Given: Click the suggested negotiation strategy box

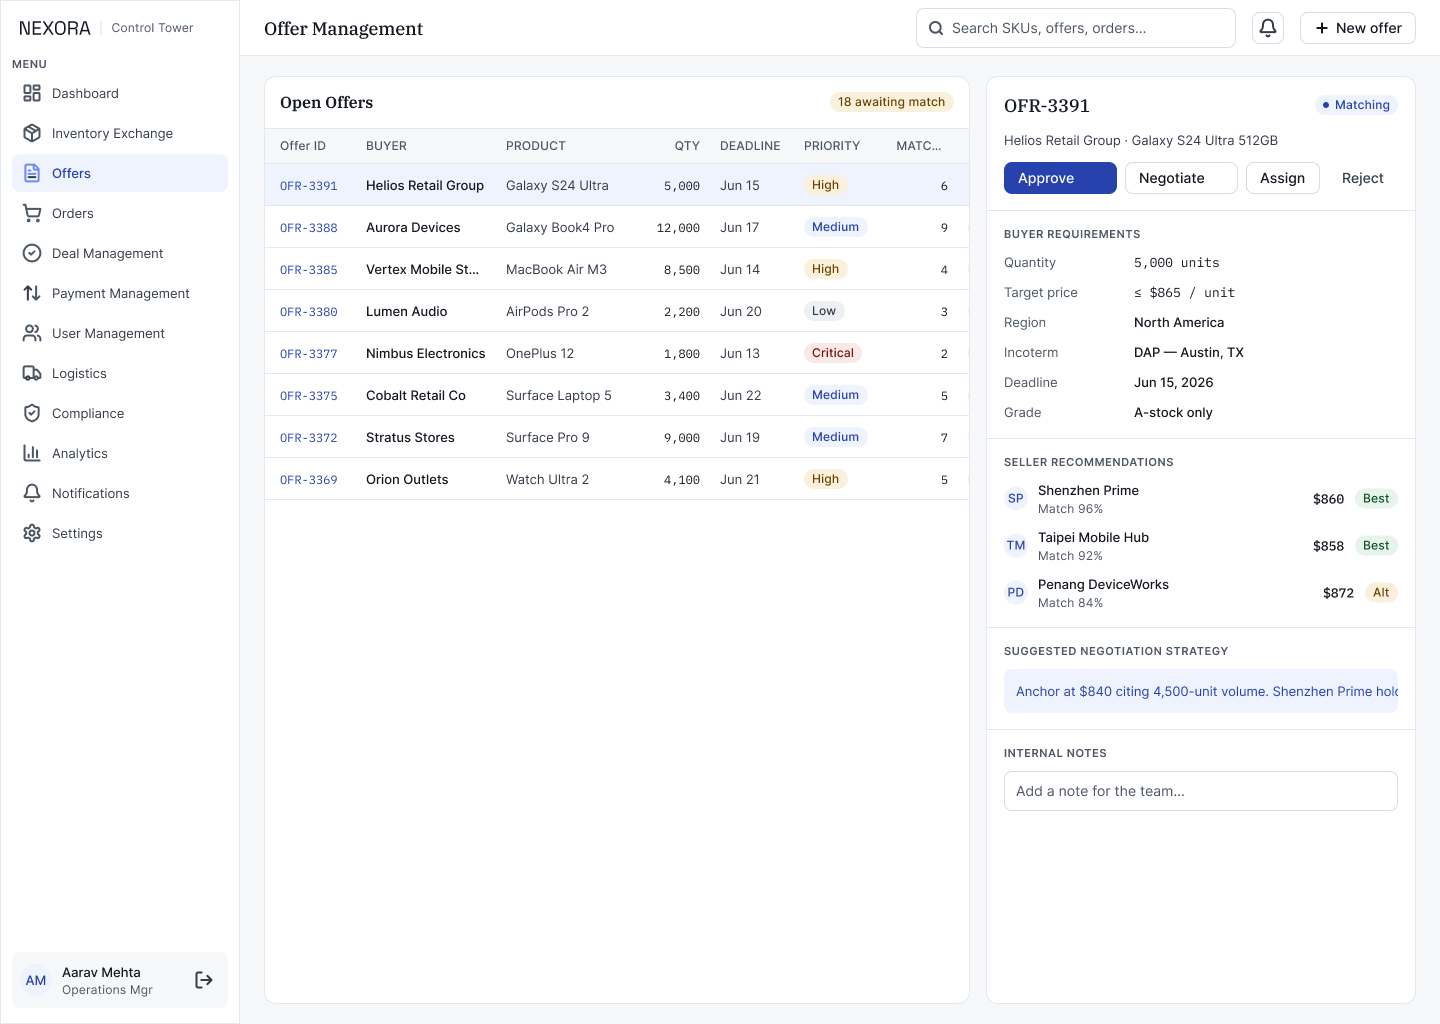Looking at the screenshot, I should [x=1201, y=691].
